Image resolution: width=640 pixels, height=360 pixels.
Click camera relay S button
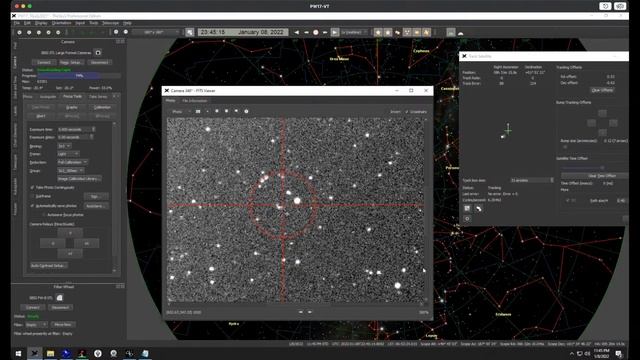pos(70,253)
